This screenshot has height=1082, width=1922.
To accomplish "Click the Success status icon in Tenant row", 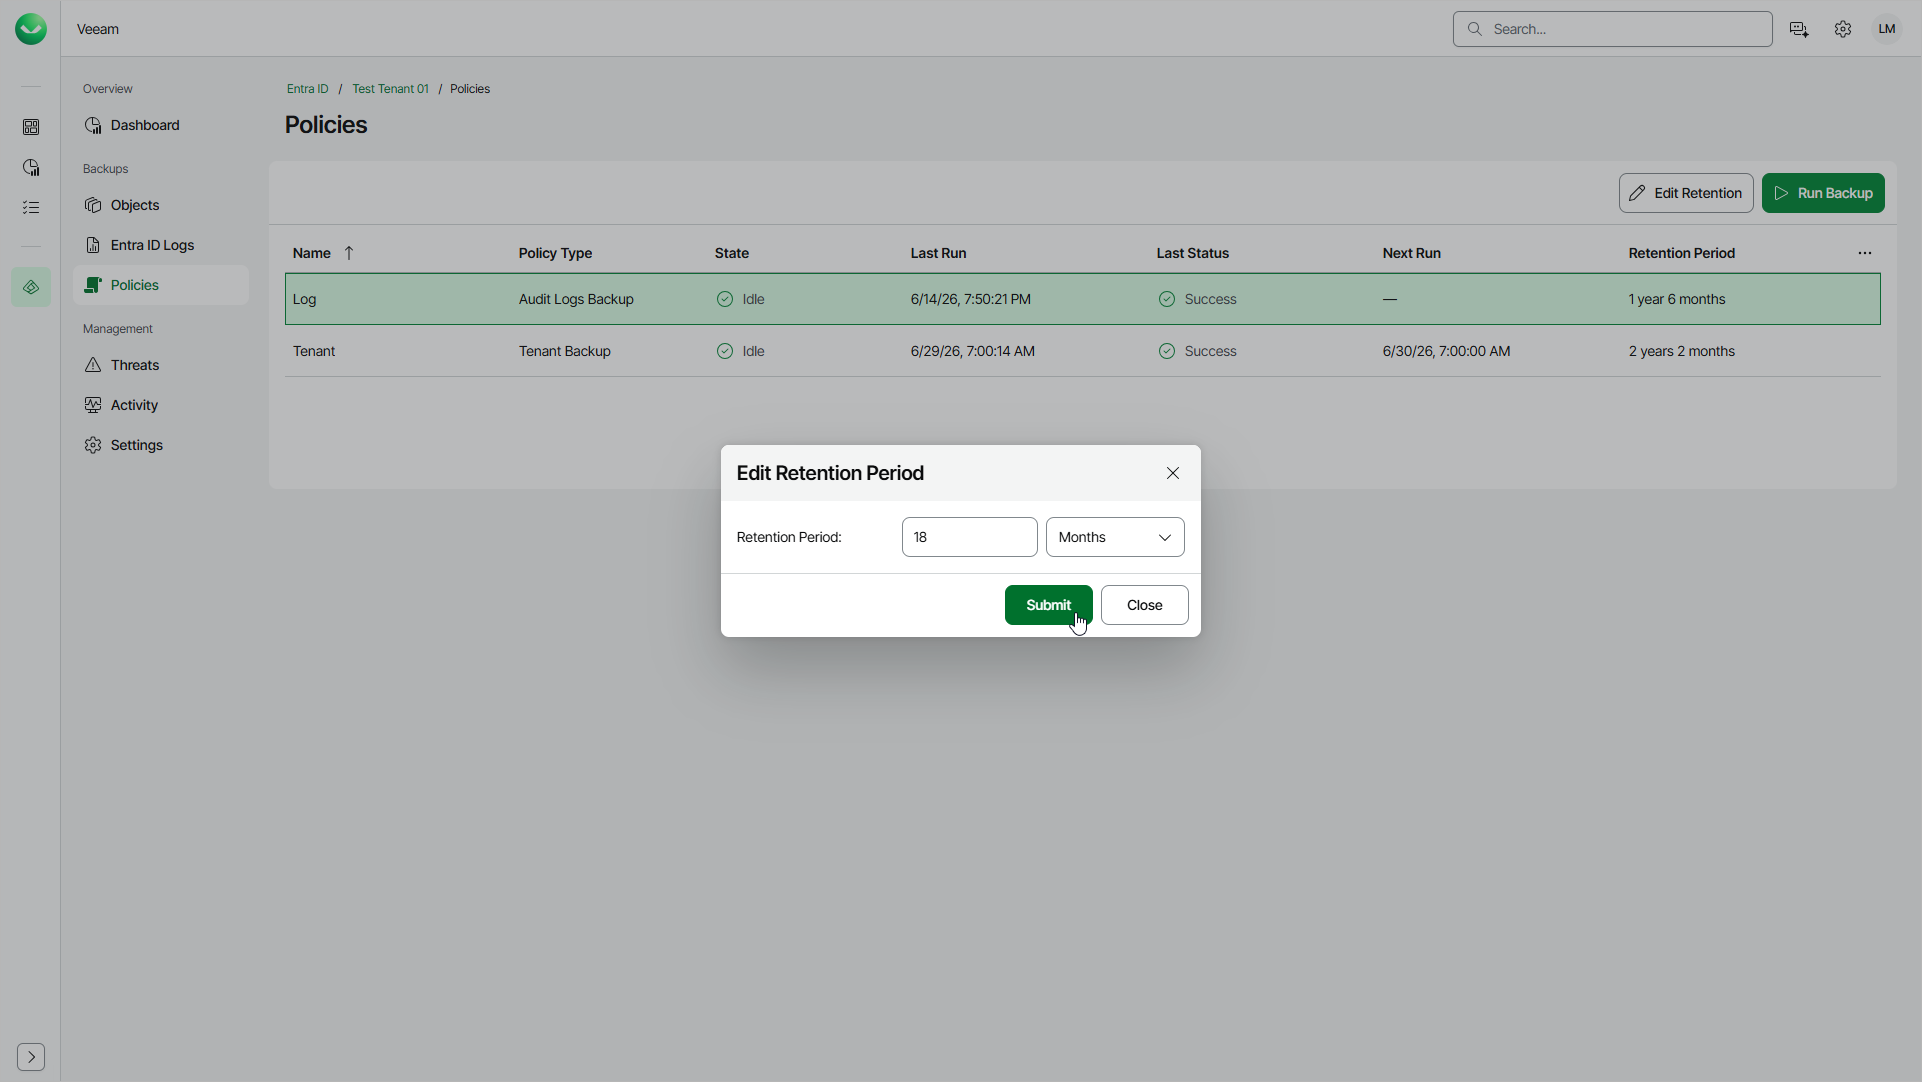I will 1167,351.
